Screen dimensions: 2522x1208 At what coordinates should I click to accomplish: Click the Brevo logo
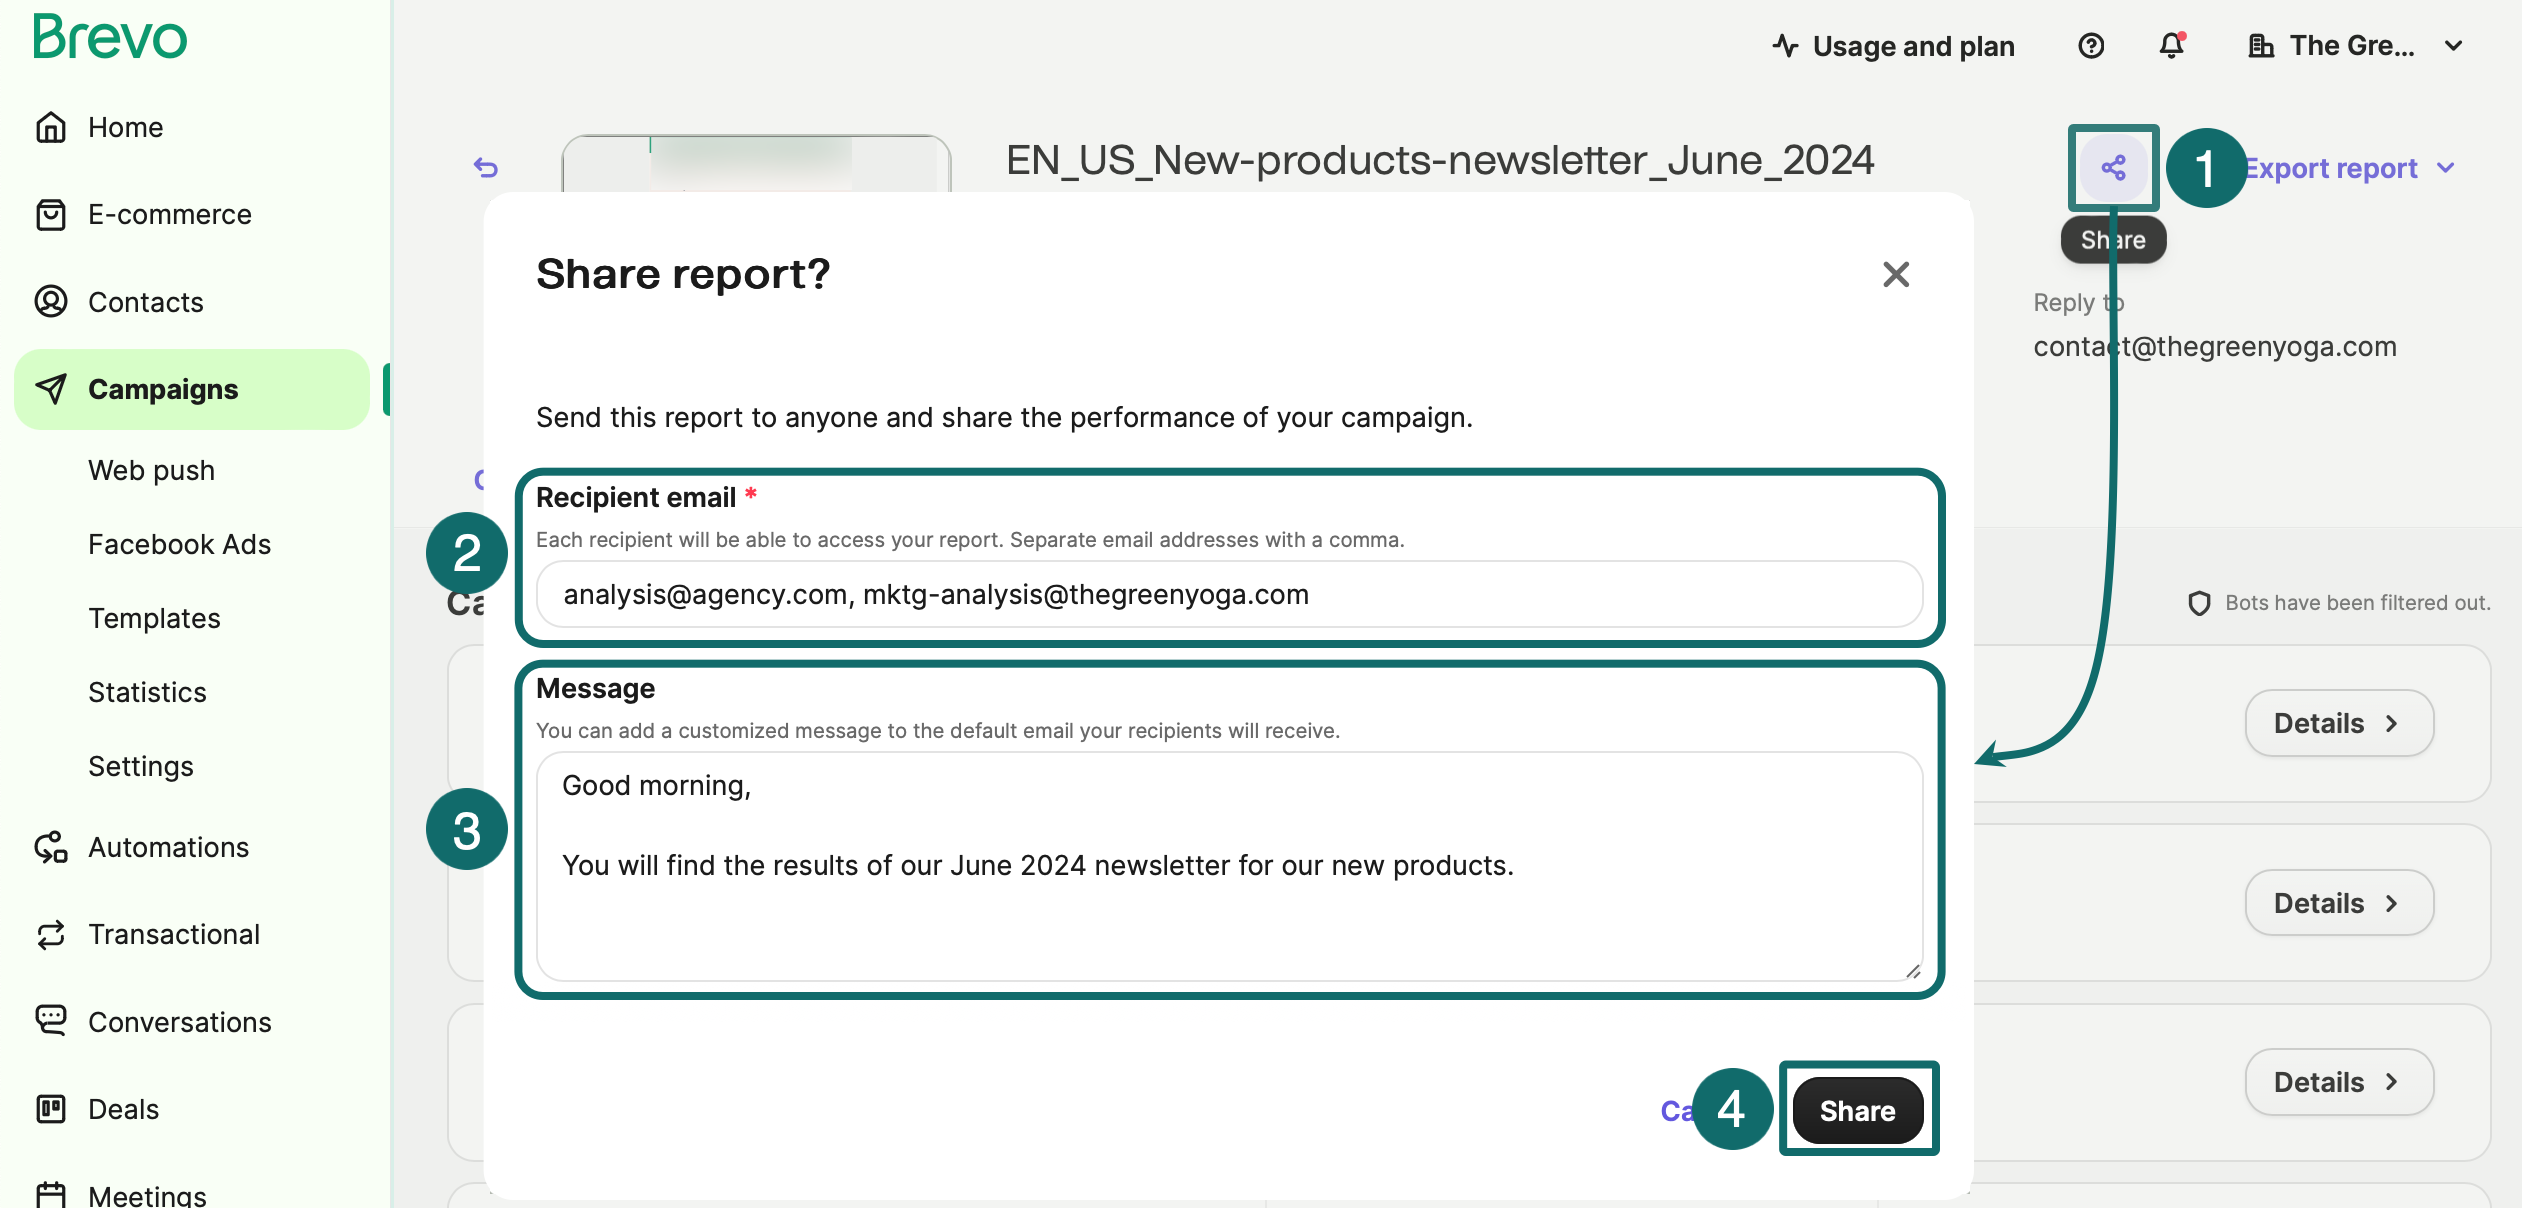pos(109,36)
